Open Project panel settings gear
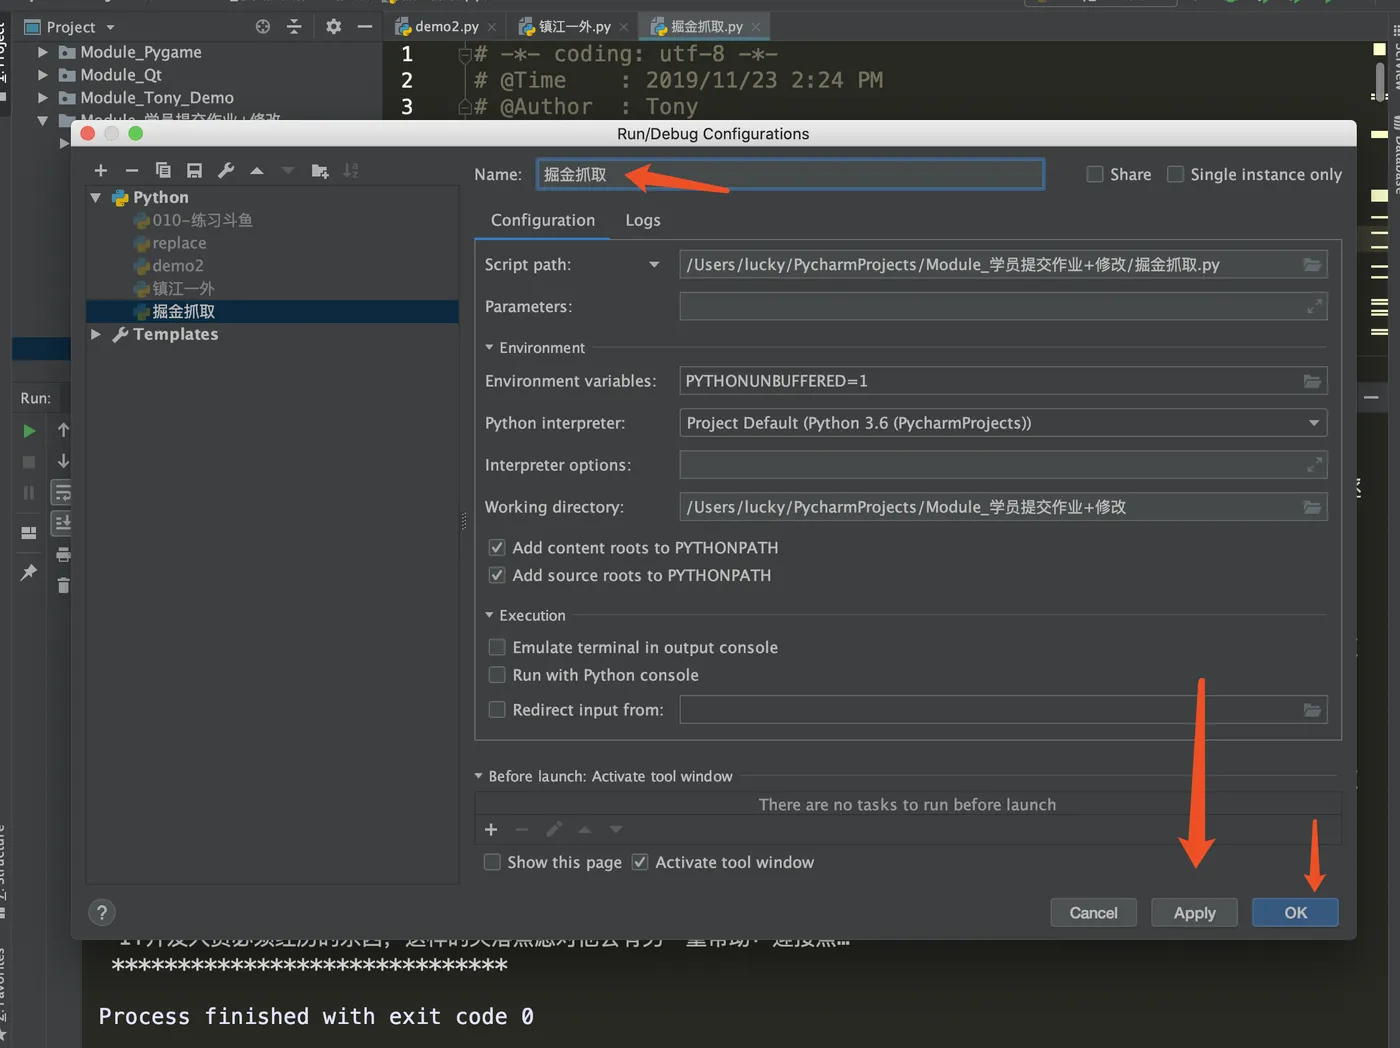Screen dimensions: 1400x1048 [333, 27]
